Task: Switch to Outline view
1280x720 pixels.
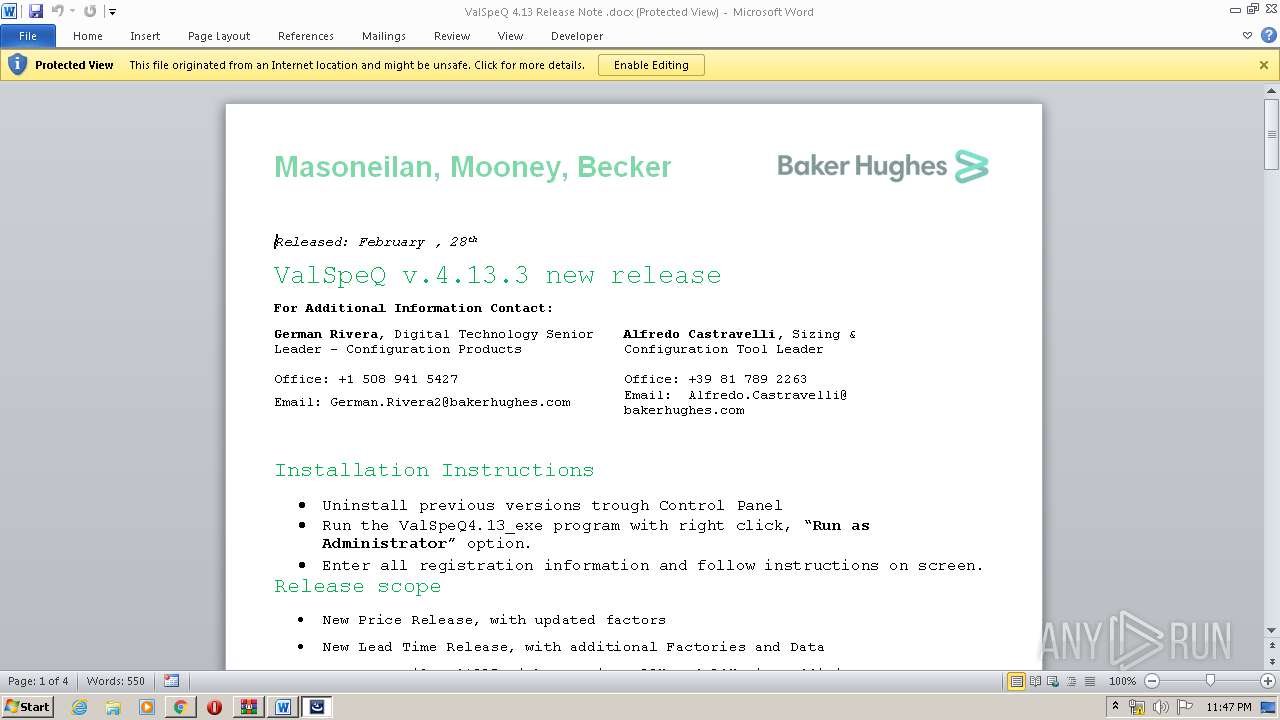Action: (1071, 681)
